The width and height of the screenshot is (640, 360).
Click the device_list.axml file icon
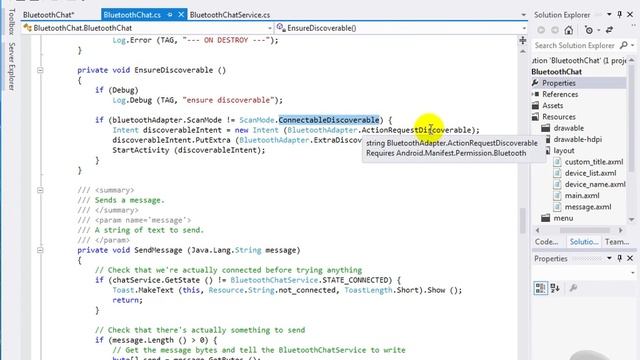pyautogui.click(x=557, y=173)
